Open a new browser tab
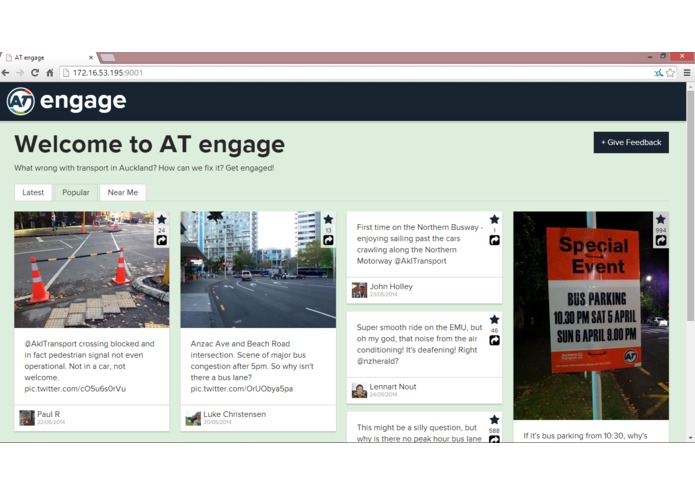695x494 pixels. (108, 58)
